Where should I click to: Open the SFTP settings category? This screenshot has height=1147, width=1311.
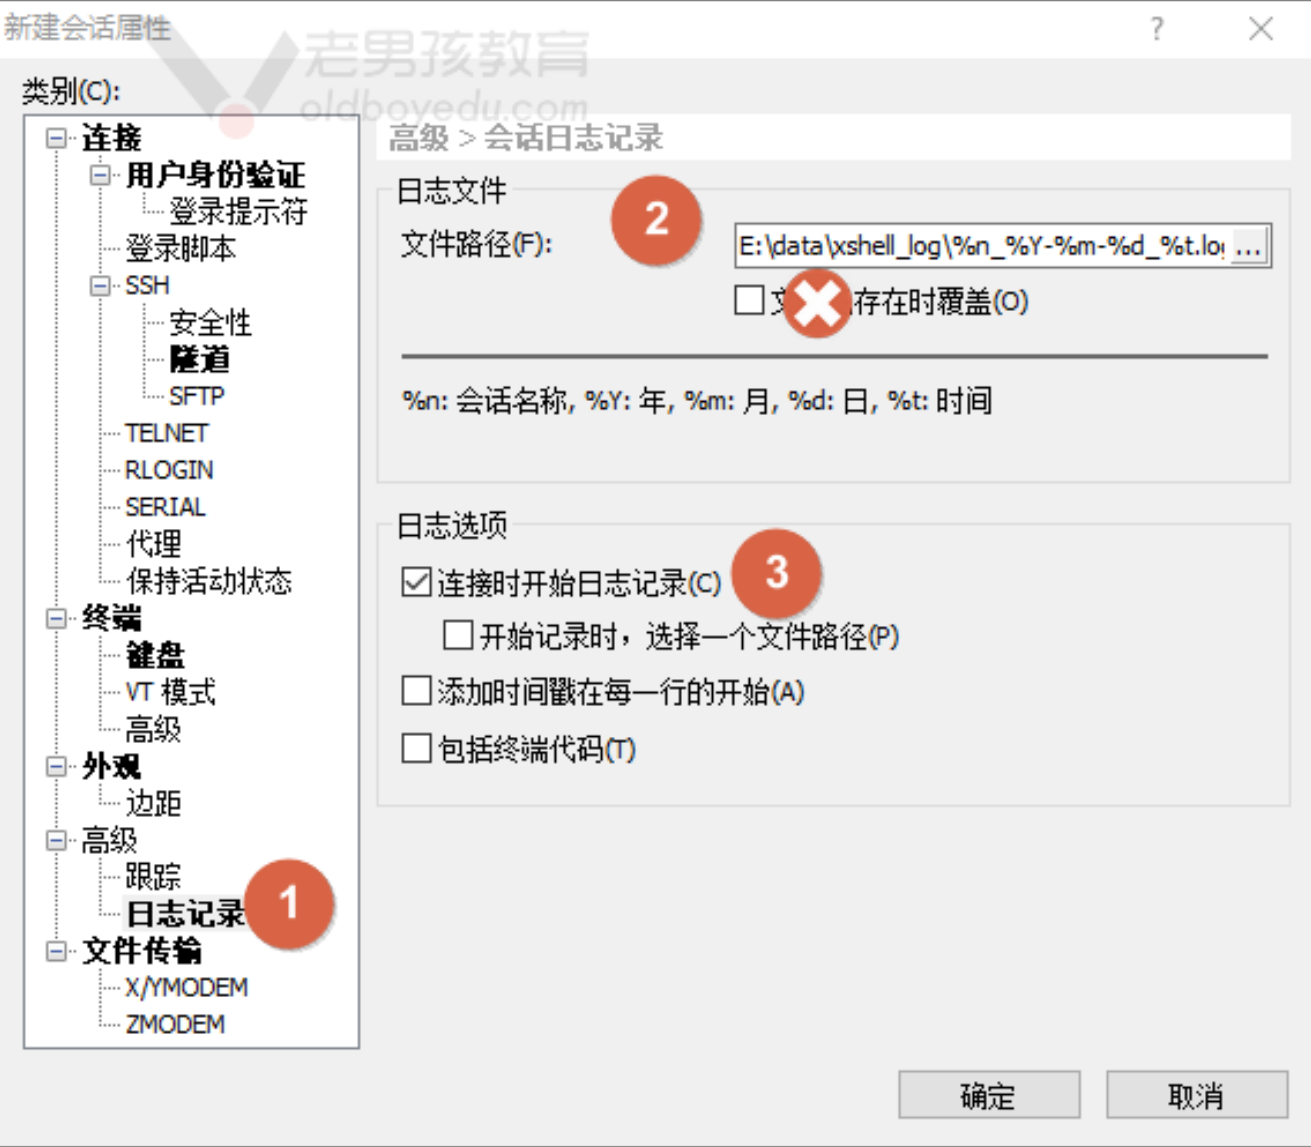pos(196,396)
